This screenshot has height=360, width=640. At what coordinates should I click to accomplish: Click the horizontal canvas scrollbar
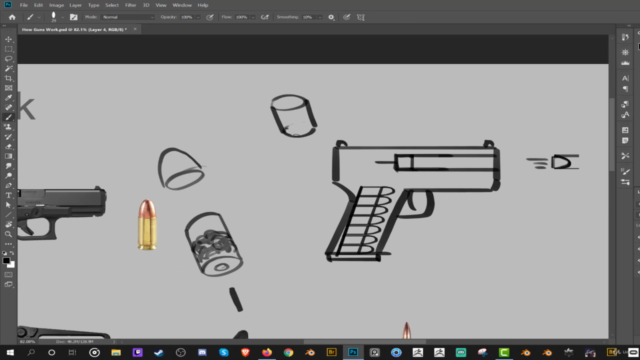(x=364, y=342)
